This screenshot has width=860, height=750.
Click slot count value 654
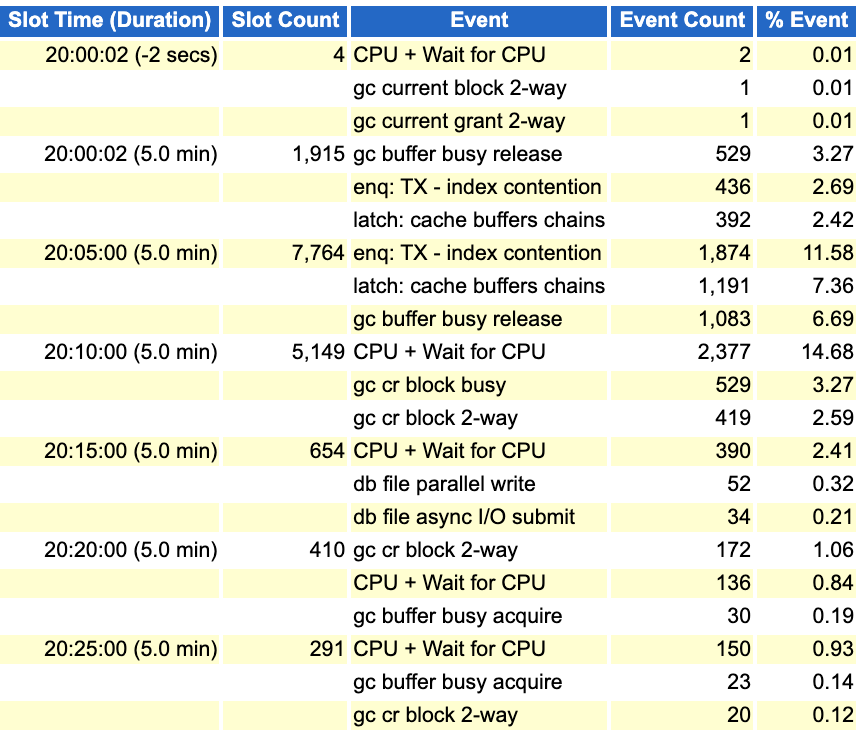coord(327,451)
